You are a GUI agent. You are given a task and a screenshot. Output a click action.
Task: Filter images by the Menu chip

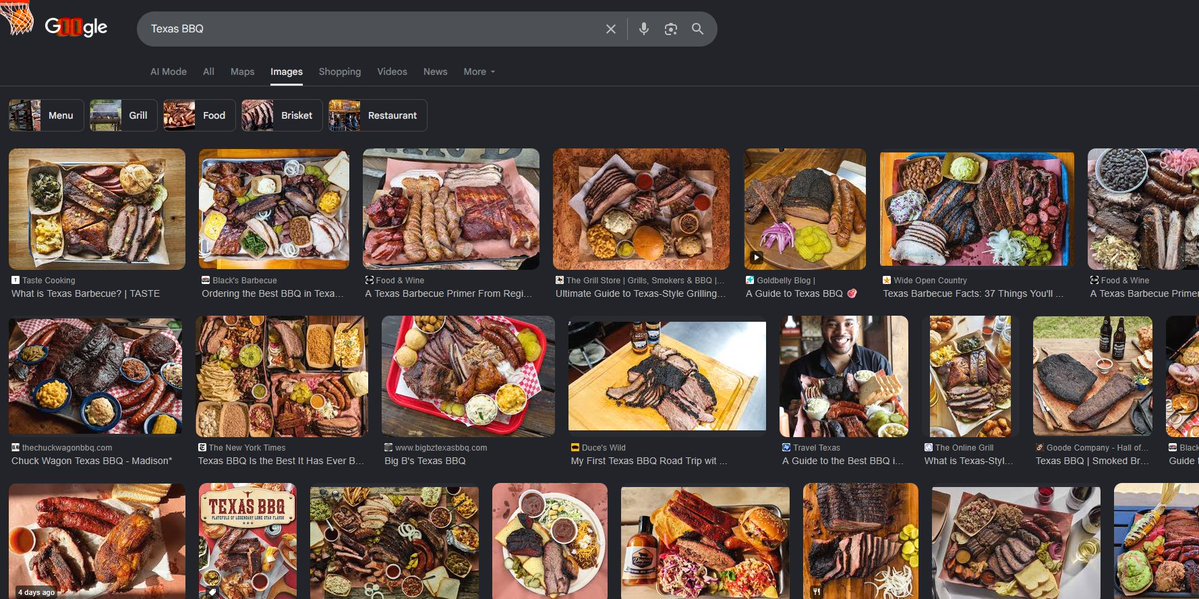click(46, 116)
